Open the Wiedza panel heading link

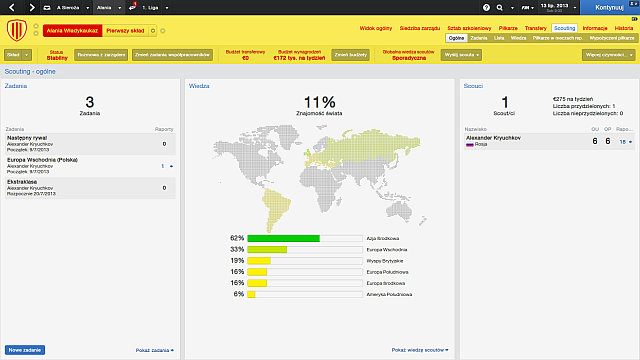[199, 86]
